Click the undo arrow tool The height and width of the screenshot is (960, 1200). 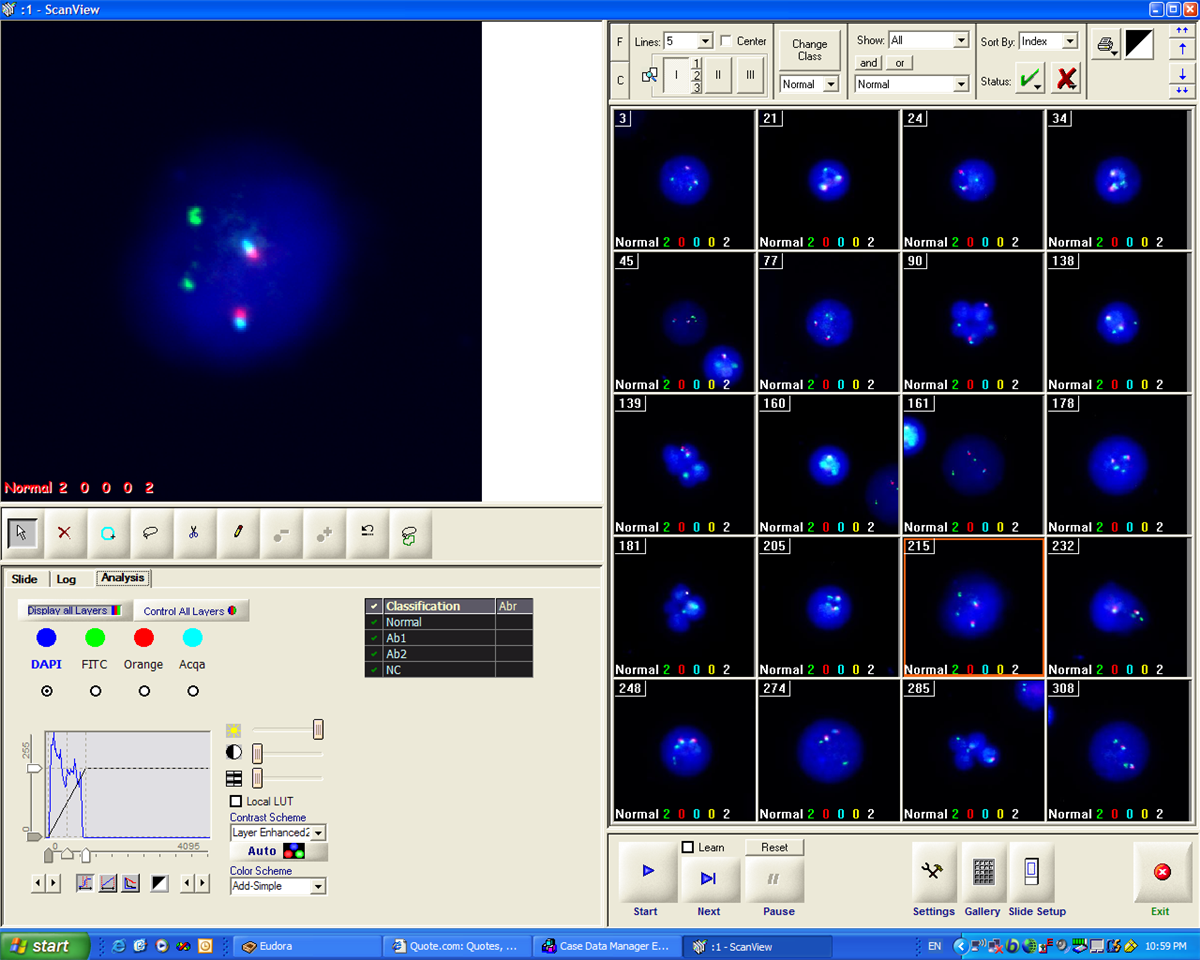pyautogui.click(x=367, y=533)
